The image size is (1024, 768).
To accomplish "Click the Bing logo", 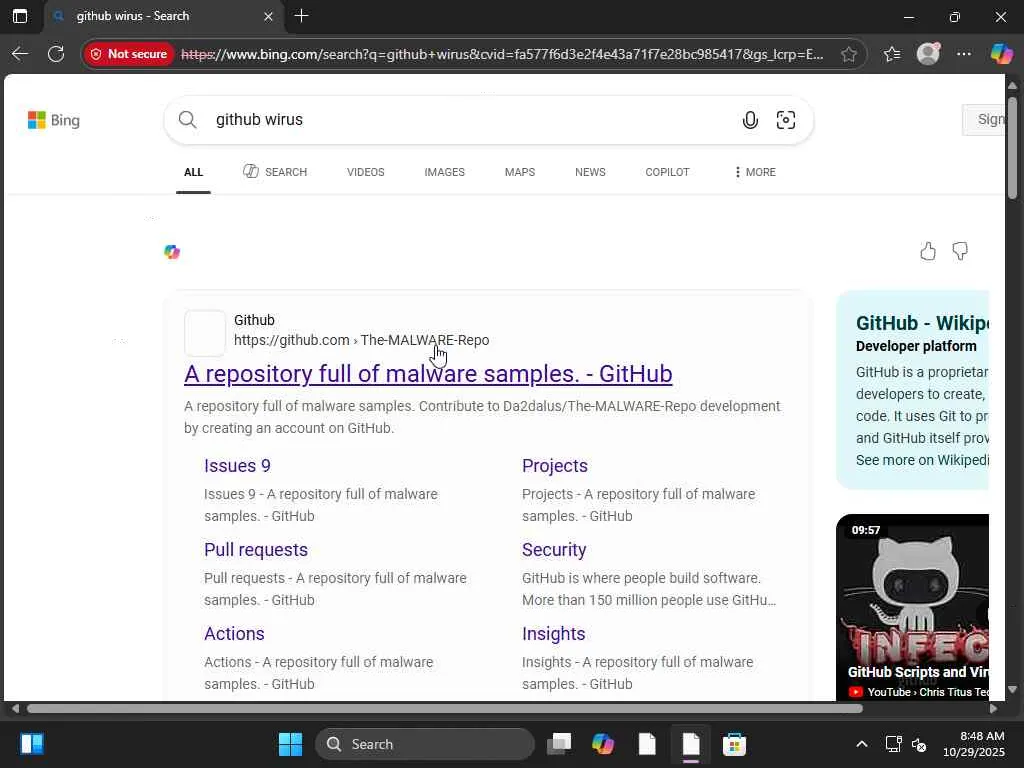I will pyautogui.click(x=54, y=120).
